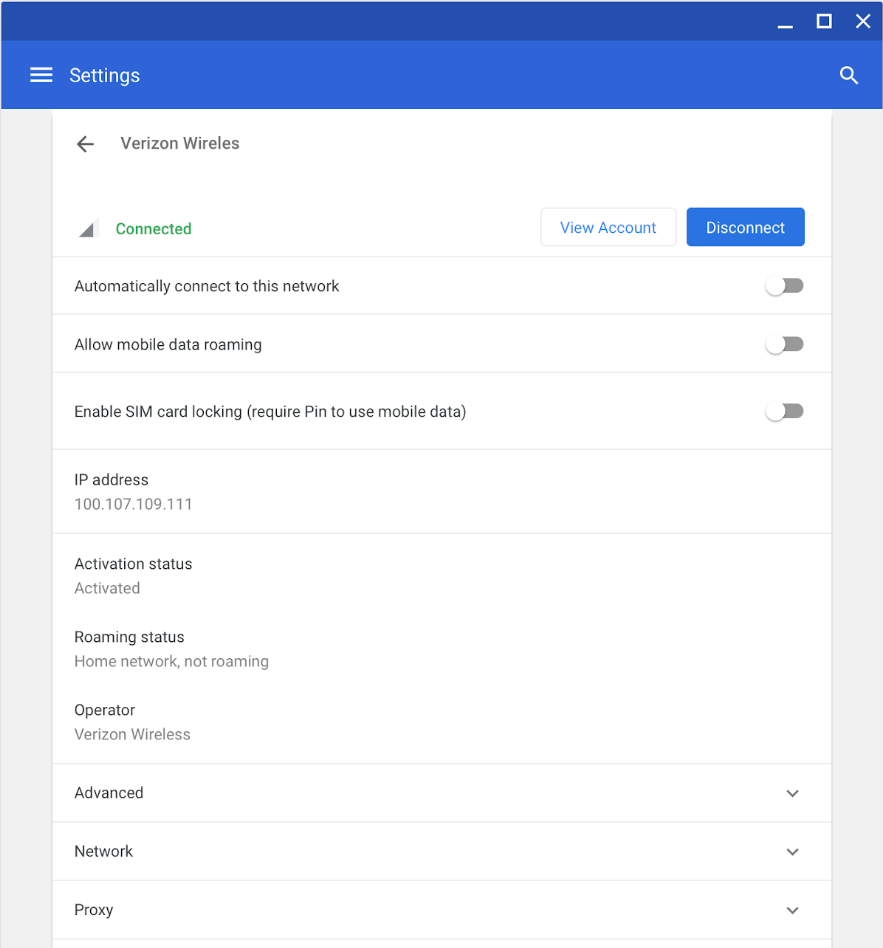Click the Settings title text

click(x=105, y=76)
